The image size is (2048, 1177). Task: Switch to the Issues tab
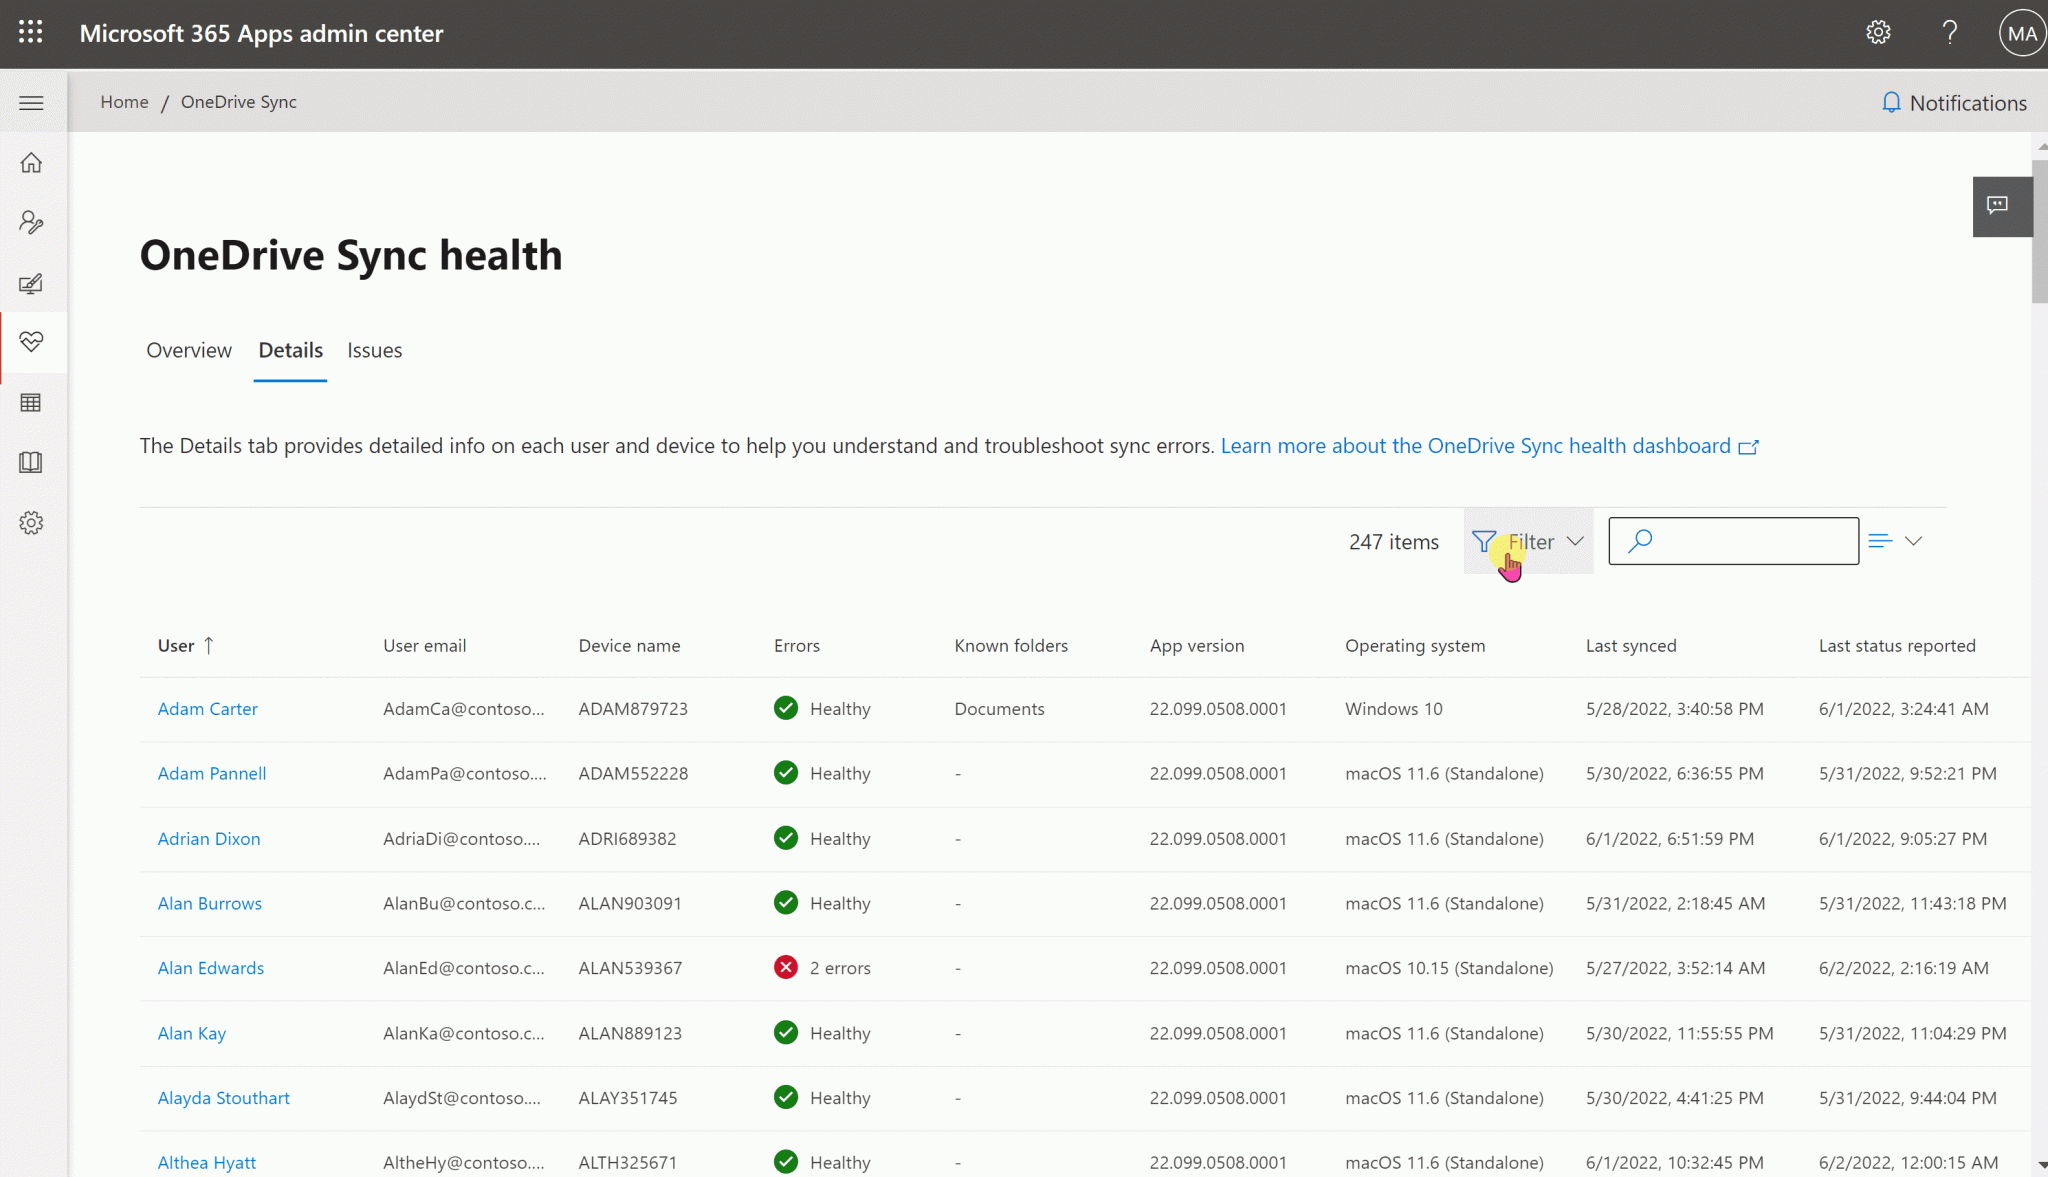pos(374,350)
